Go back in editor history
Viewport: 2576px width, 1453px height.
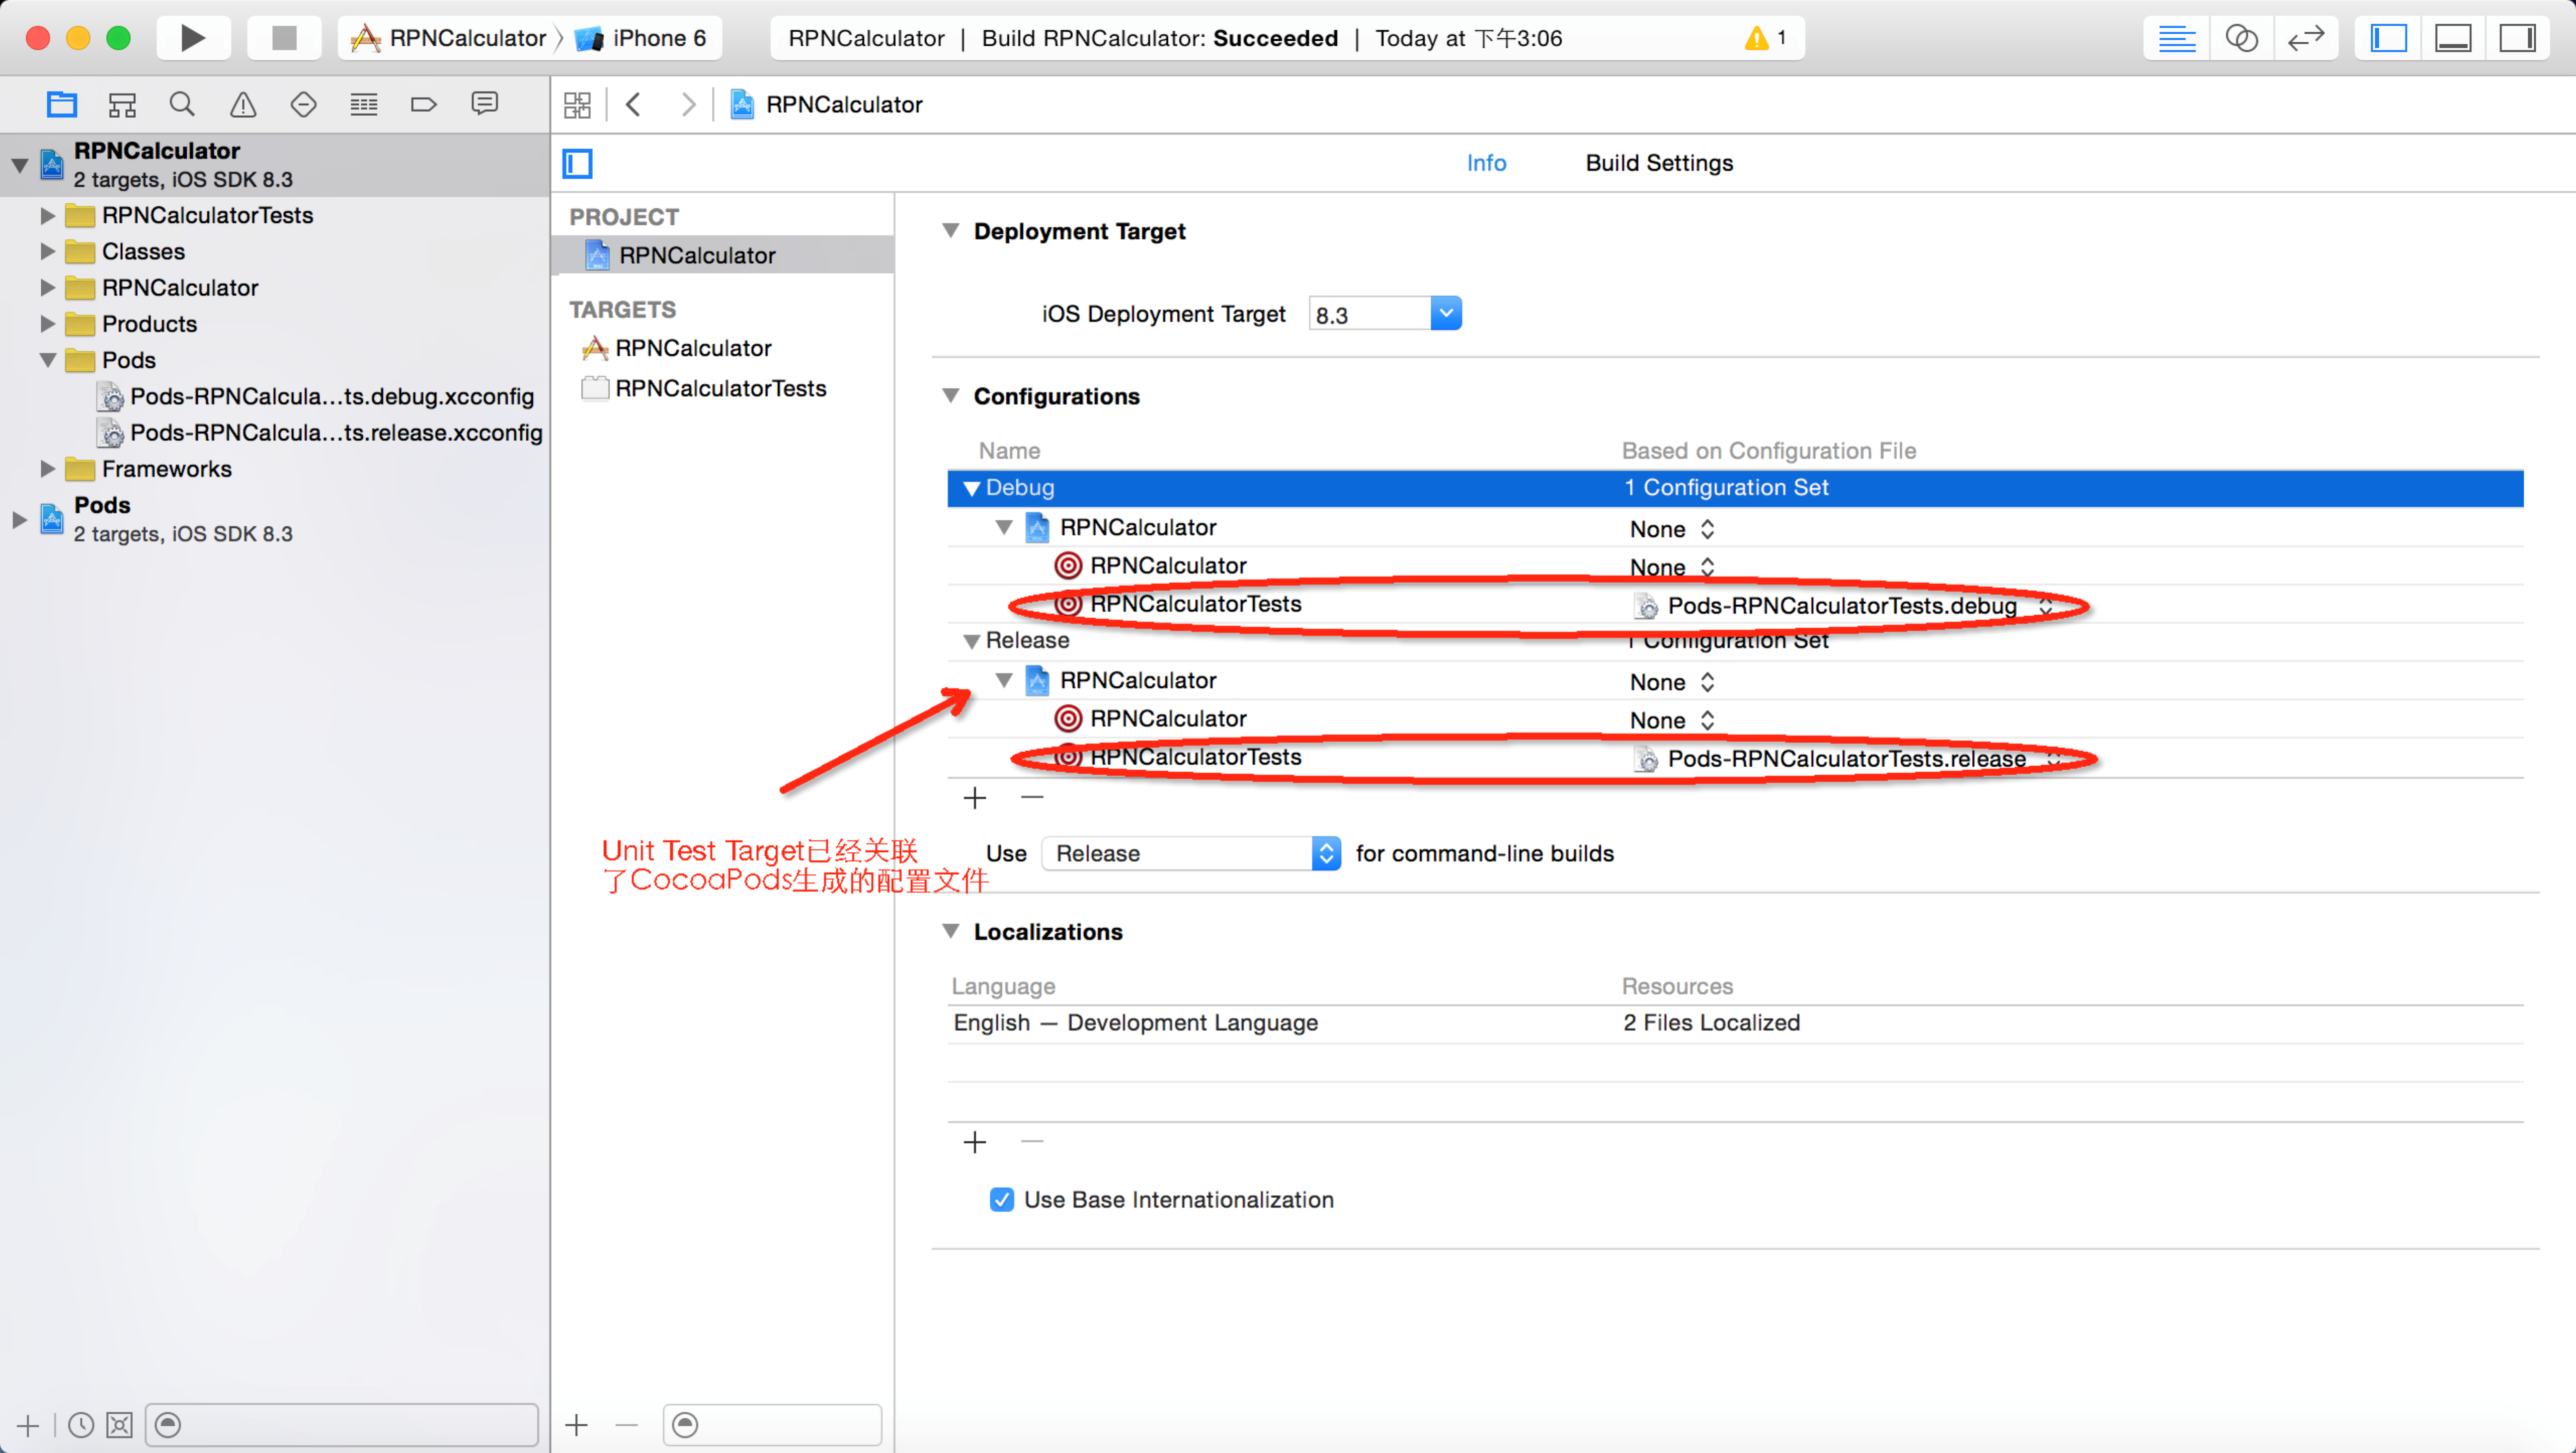point(634,104)
